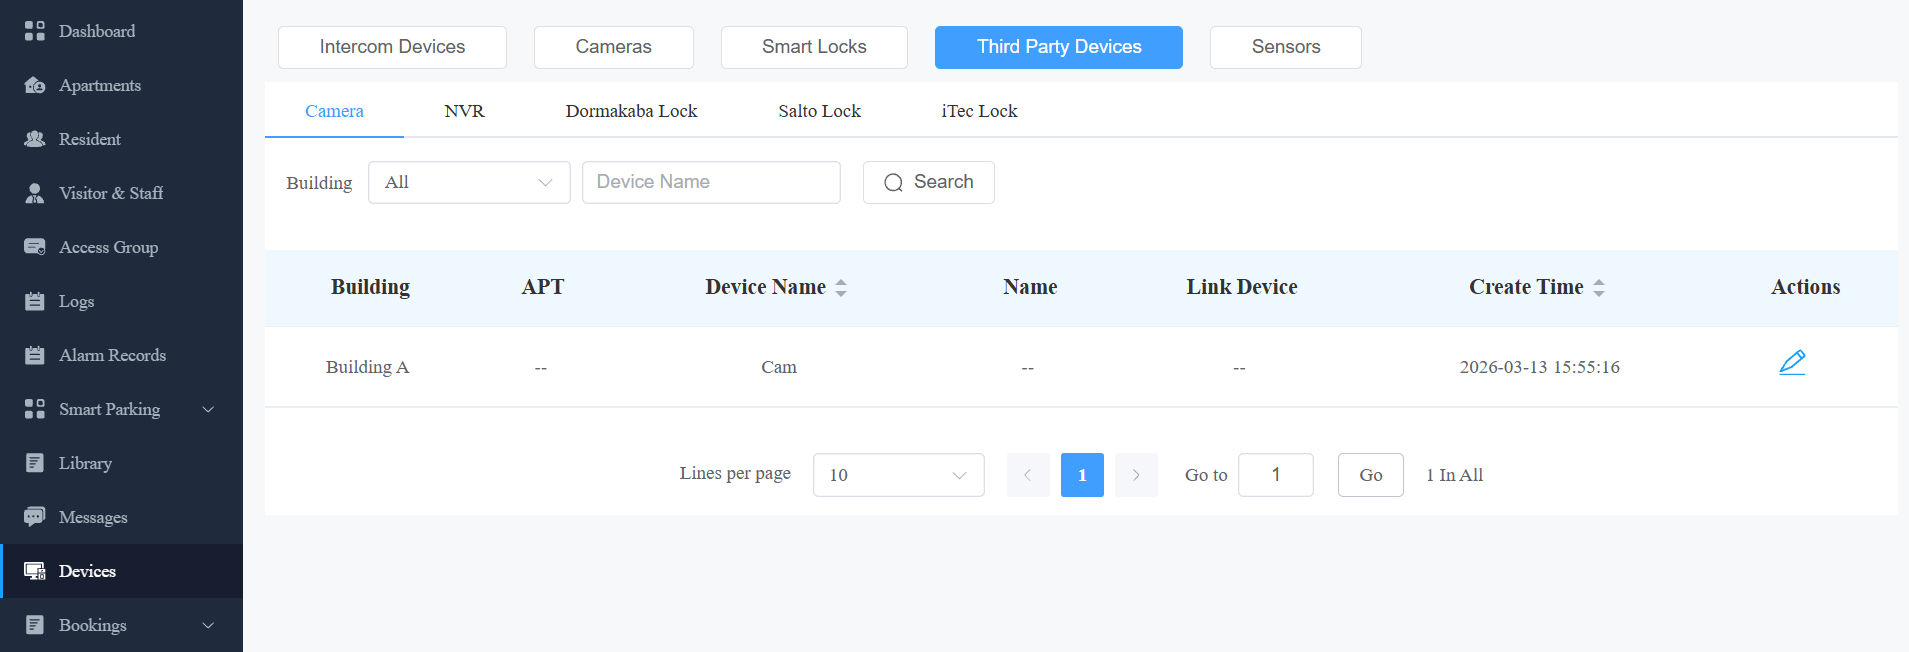Click the edit pencil icon for Cam
1909x652 pixels.
[x=1792, y=363]
